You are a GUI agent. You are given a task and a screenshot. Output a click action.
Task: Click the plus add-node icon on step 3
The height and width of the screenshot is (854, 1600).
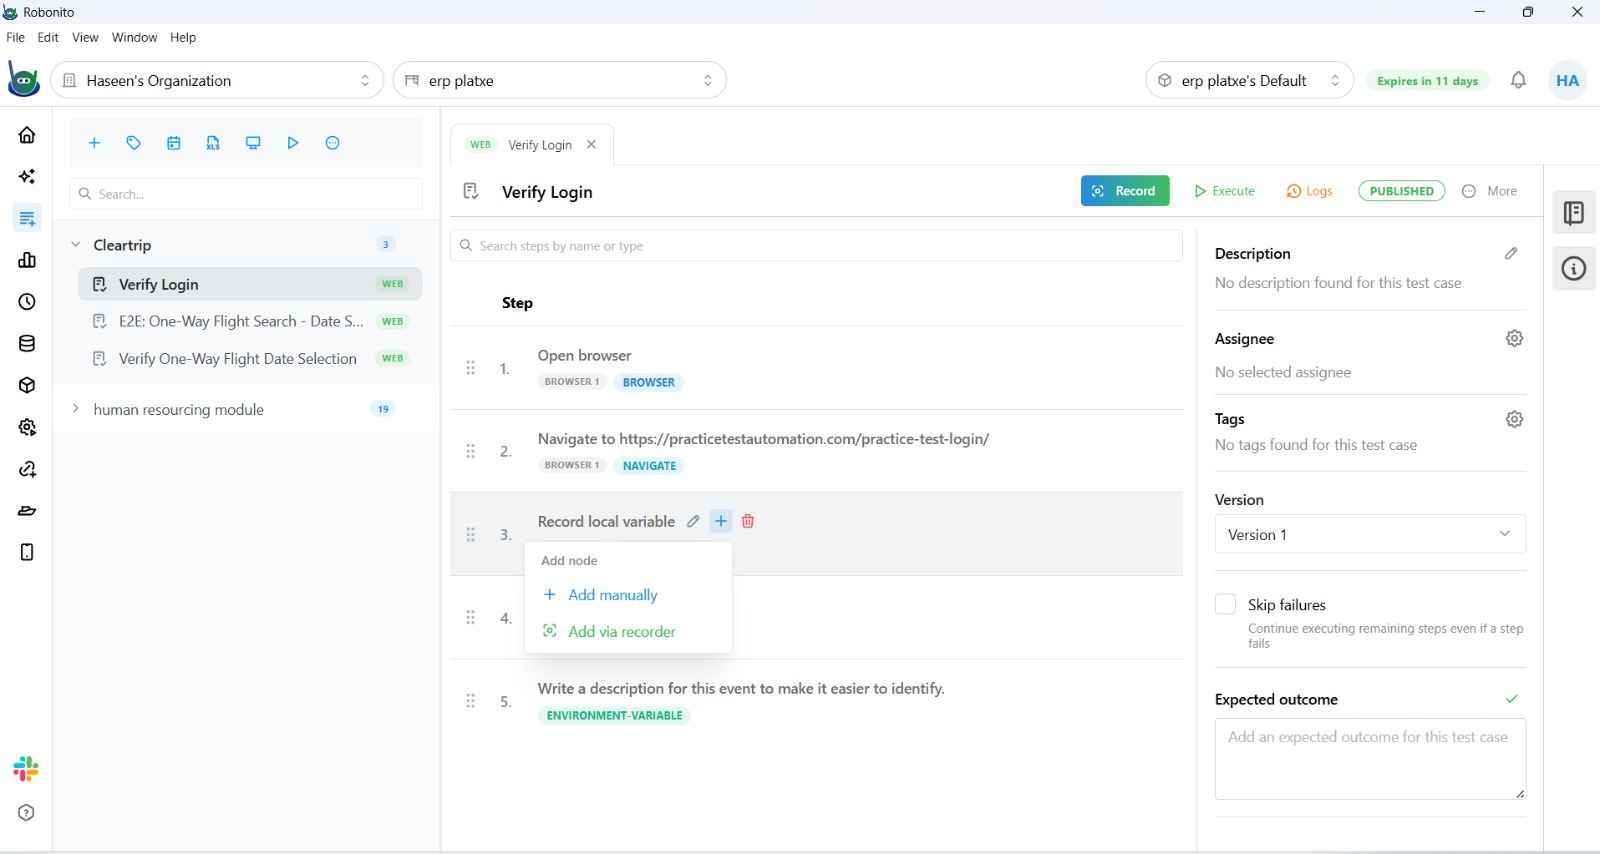pos(721,521)
